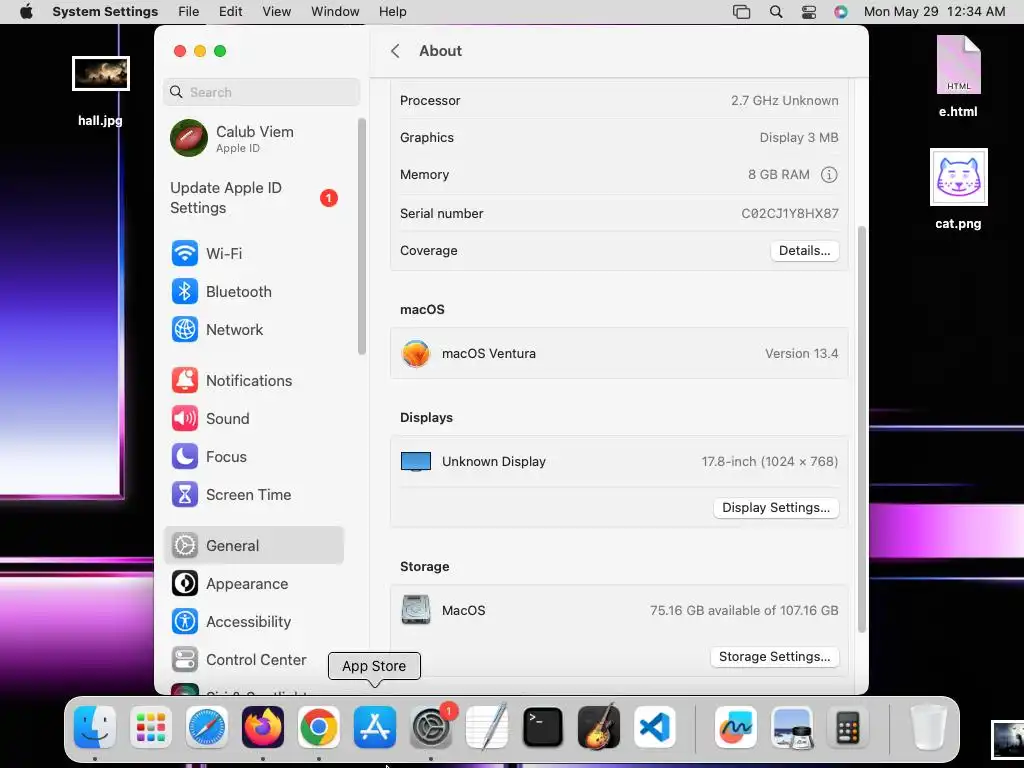Click the red notification badge in sidebar
1024x768 pixels.
click(328, 198)
